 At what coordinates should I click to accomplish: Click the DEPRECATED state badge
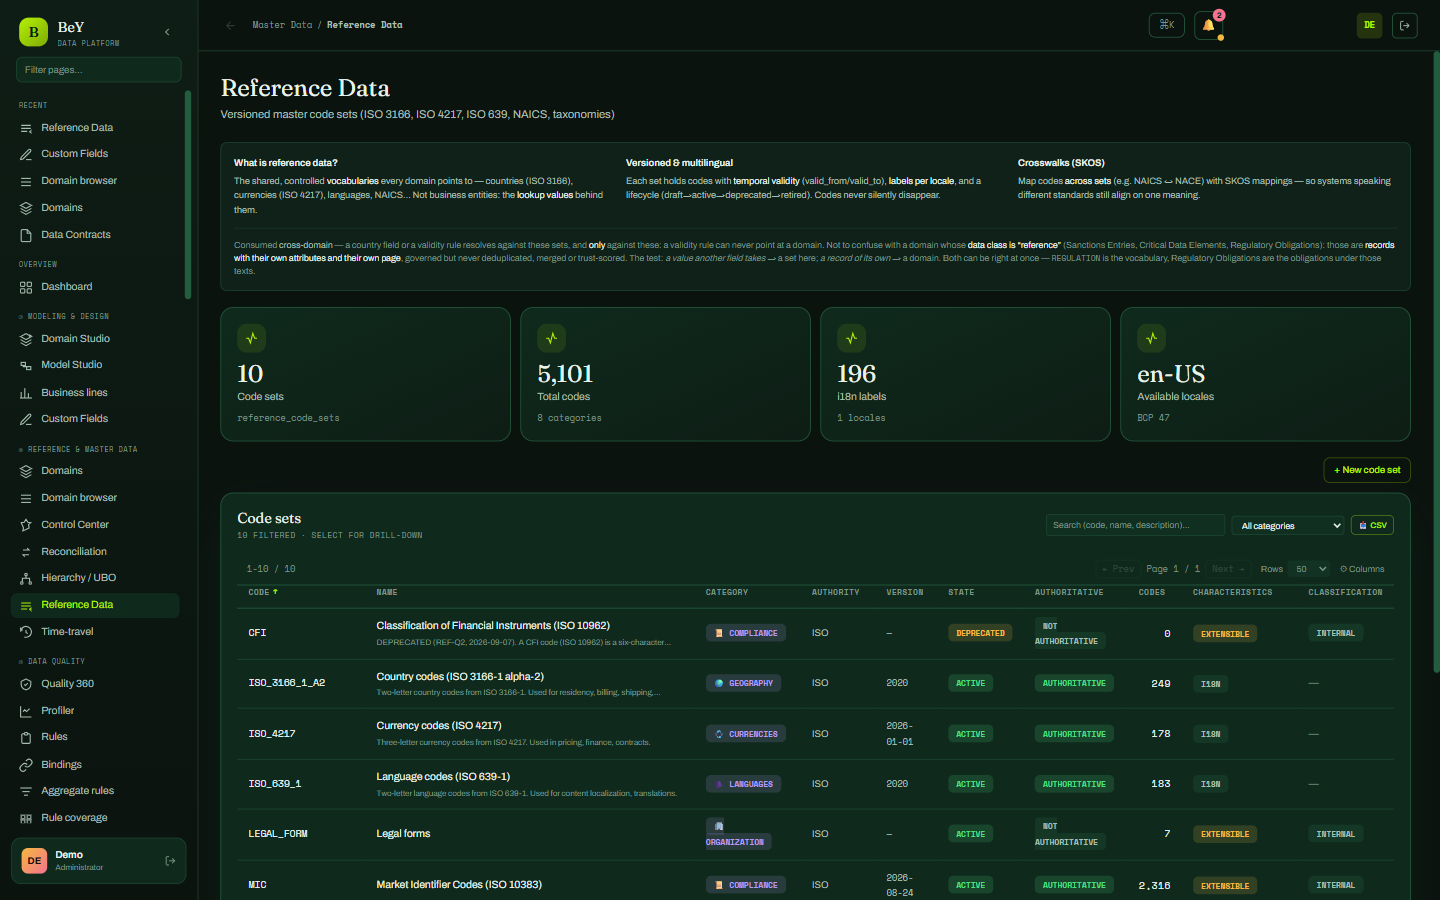coord(980,633)
